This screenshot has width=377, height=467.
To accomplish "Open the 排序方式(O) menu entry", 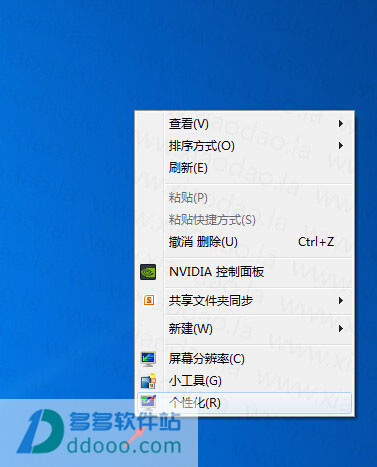I will pyautogui.click(x=244, y=146).
